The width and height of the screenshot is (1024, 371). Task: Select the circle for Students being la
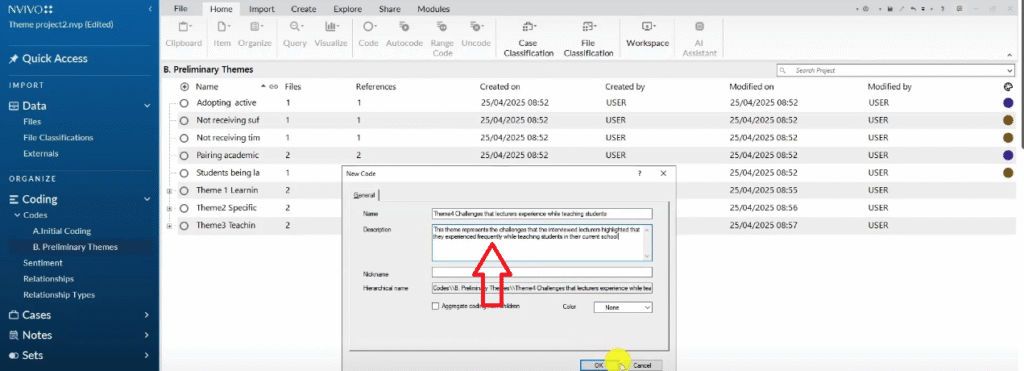(x=184, y=173)
